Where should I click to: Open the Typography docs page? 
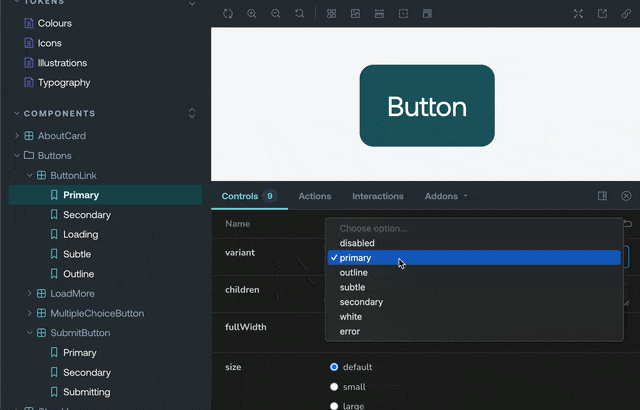coord(64,82)
